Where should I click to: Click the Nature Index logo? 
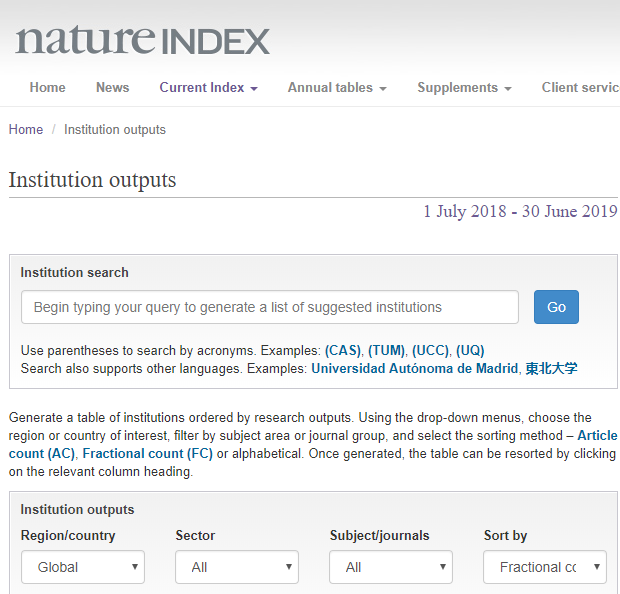tap(142, 41)
